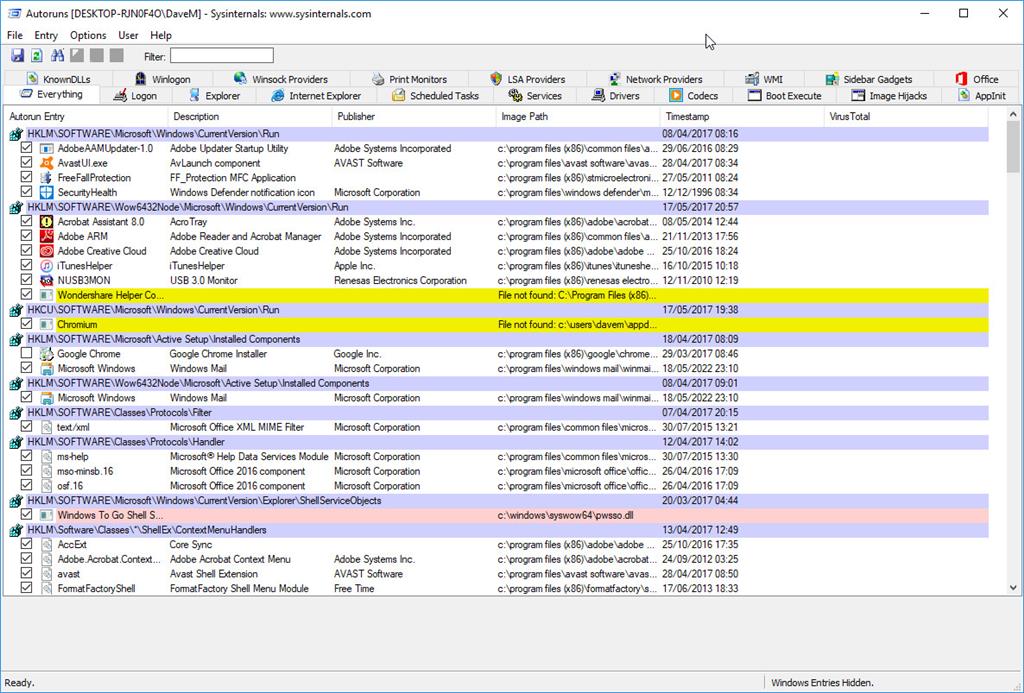The height and width of the screenshot is (693, 1024).
Task: Click the Chromium entry icon
Action: [x=46, y=325]
